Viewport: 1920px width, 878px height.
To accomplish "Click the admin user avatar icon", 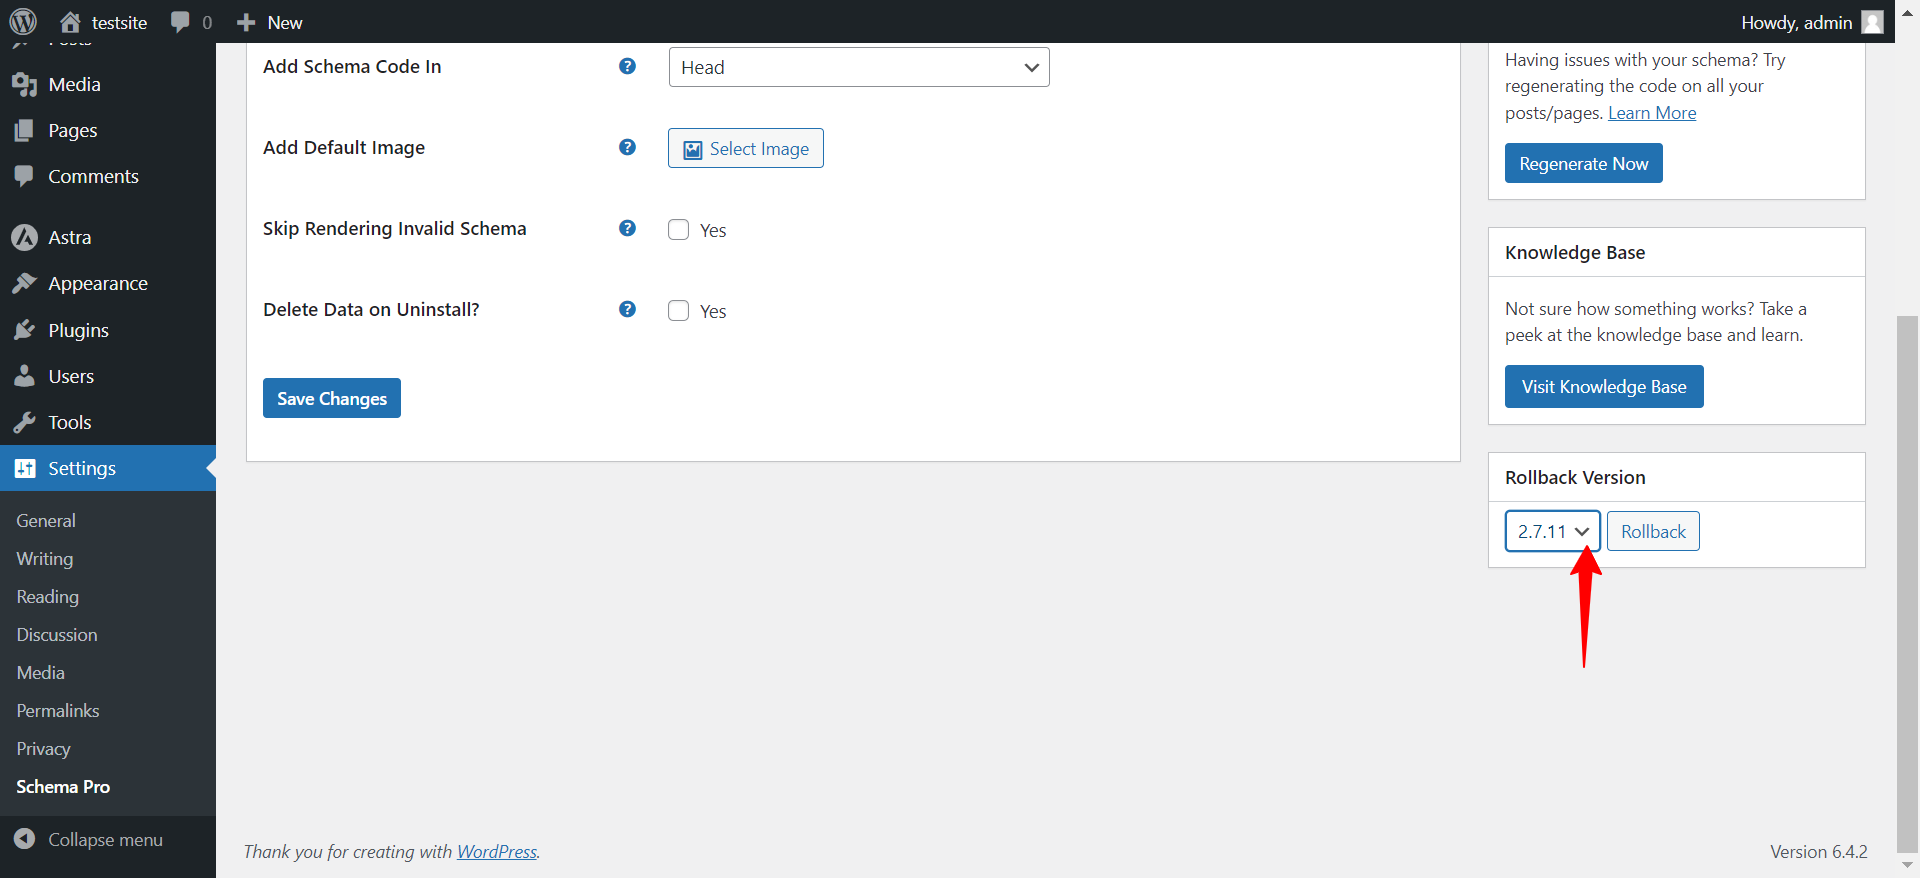I will coord(1872,22).
